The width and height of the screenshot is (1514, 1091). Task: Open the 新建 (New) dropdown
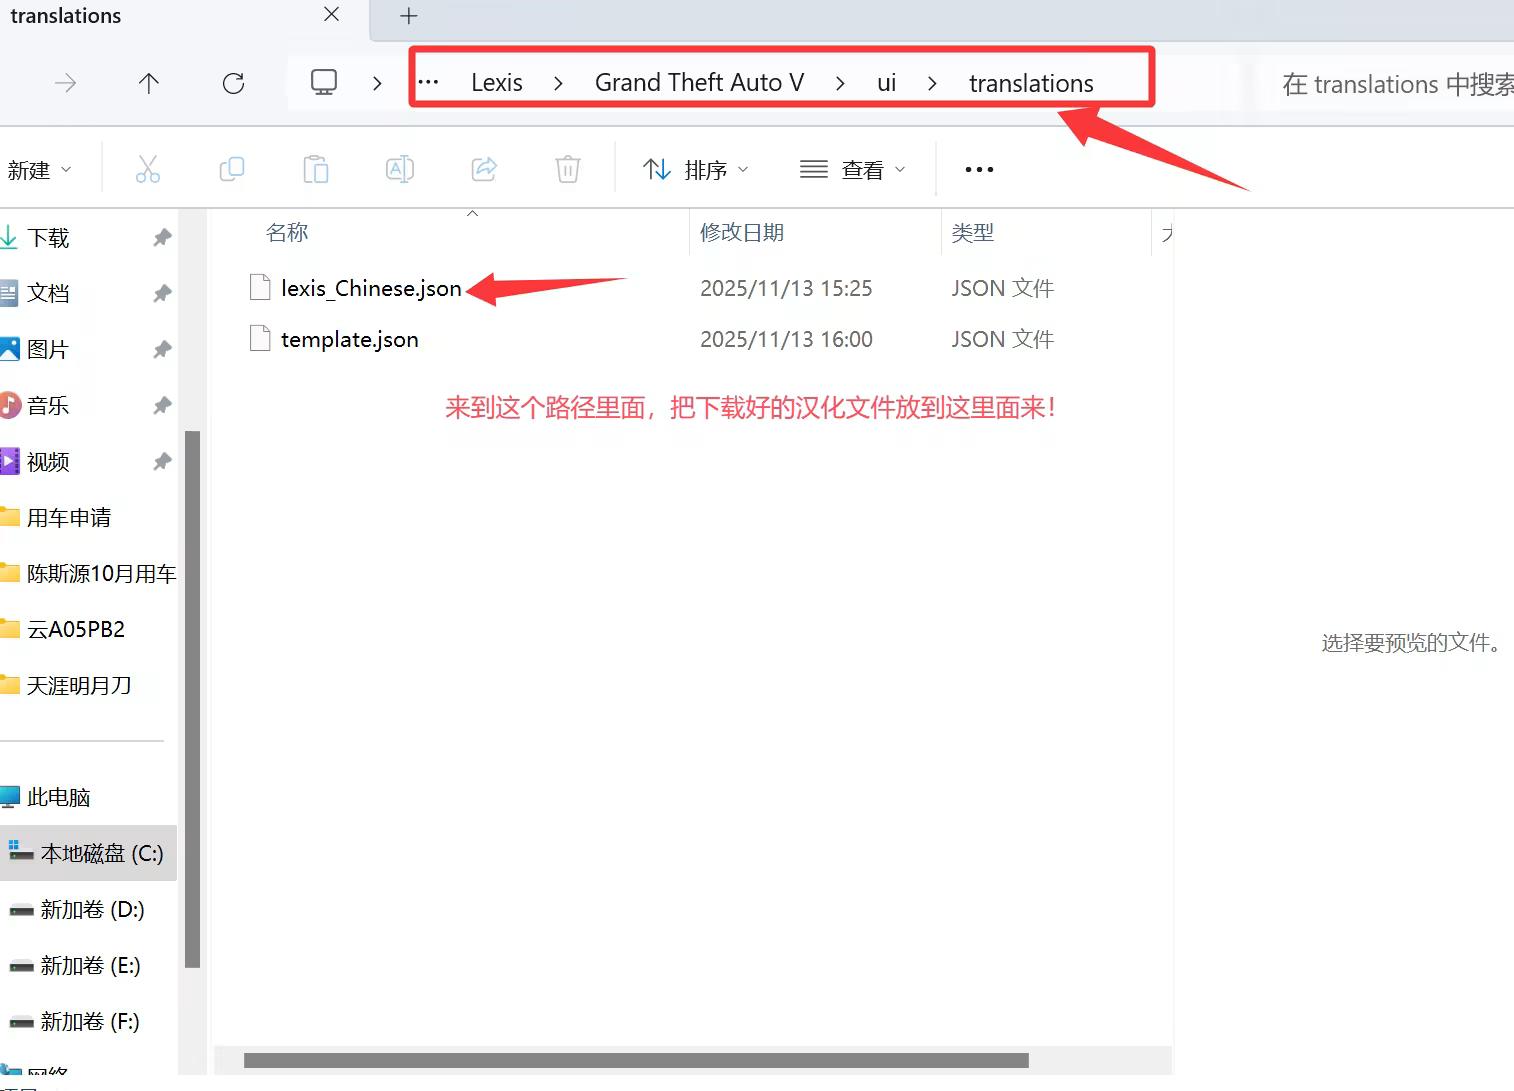(40, 170)
